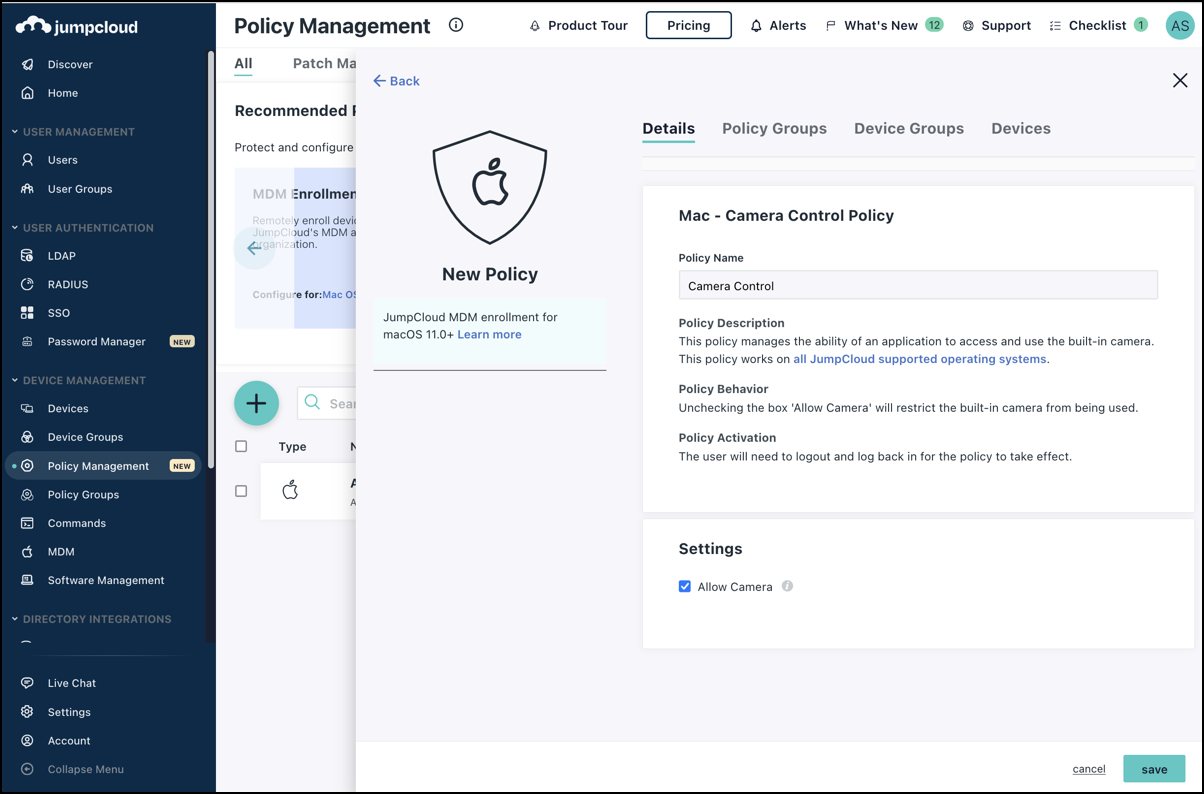Check the select-all checkbox in table header

[x=241, y=447]
